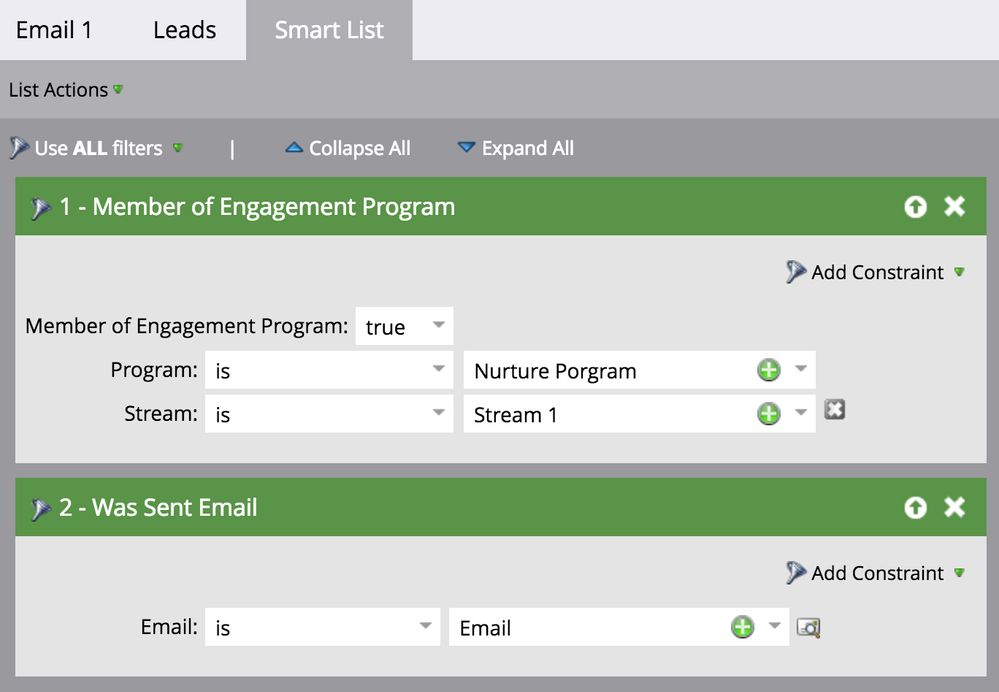This screenshot has width=999, height=692.
Task: Open the List Actions menu
Action: pos(66,90)
